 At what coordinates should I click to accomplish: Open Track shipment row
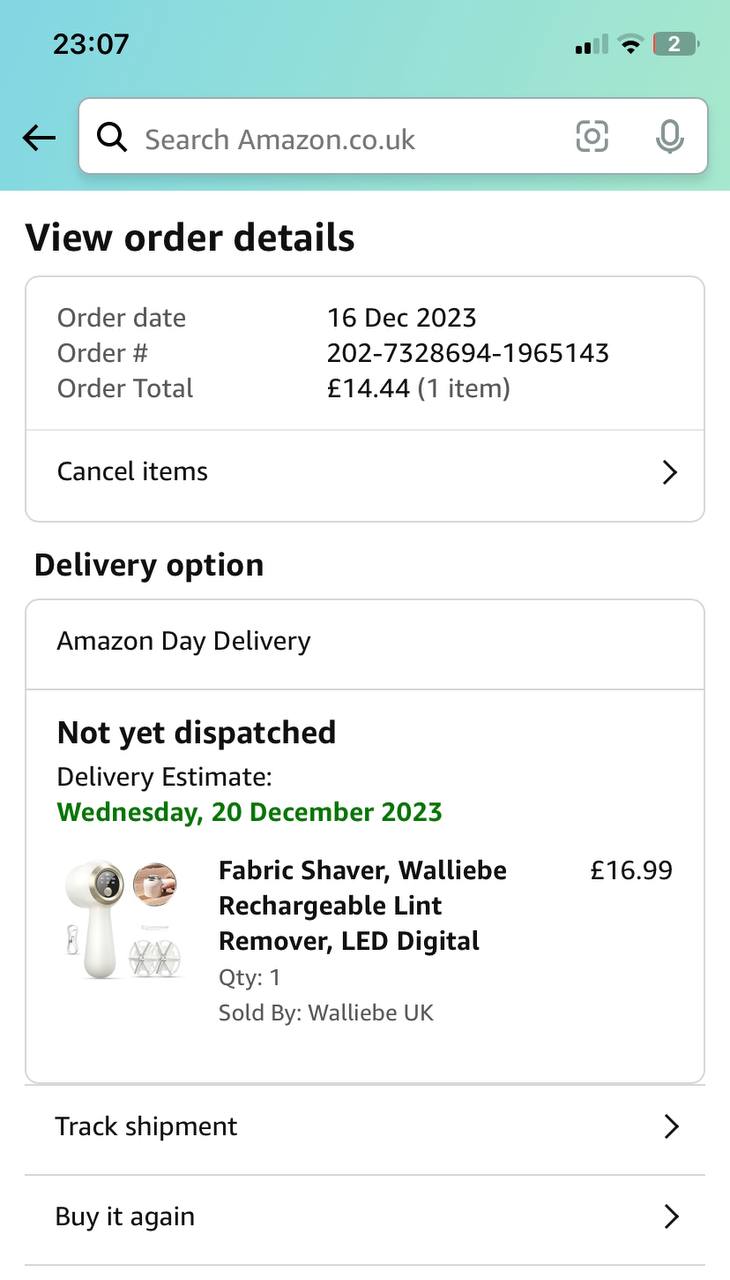coord(146,1127)
